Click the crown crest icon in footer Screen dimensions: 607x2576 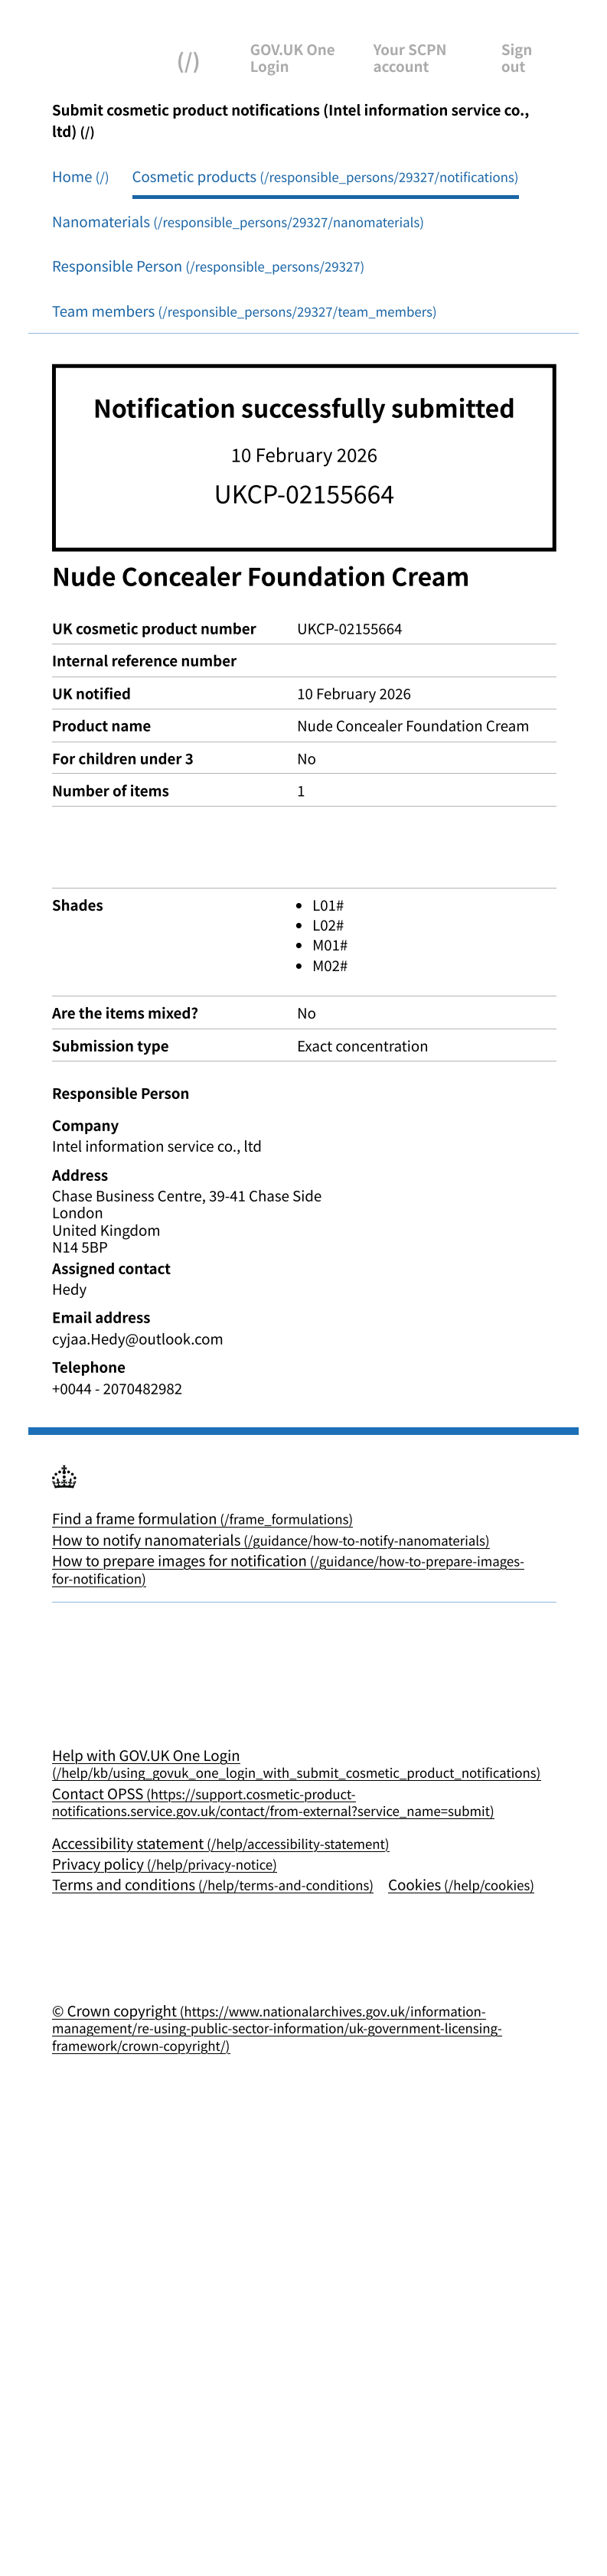point(64,1476)
